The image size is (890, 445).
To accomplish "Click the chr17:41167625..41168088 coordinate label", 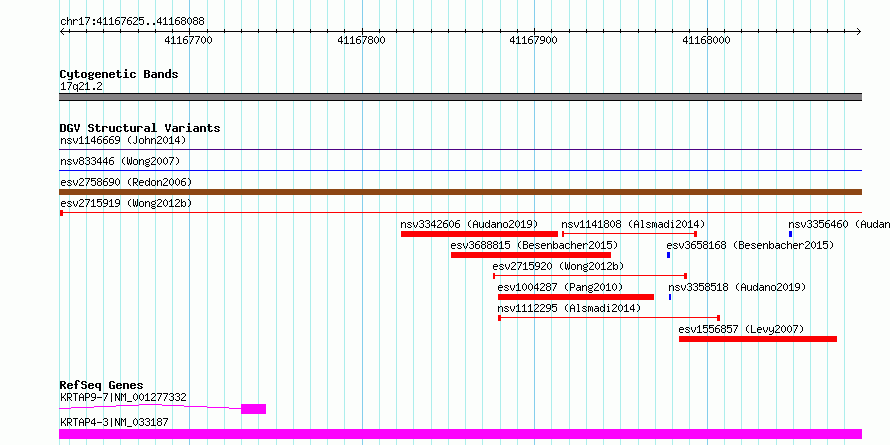I will click(132, 22).
